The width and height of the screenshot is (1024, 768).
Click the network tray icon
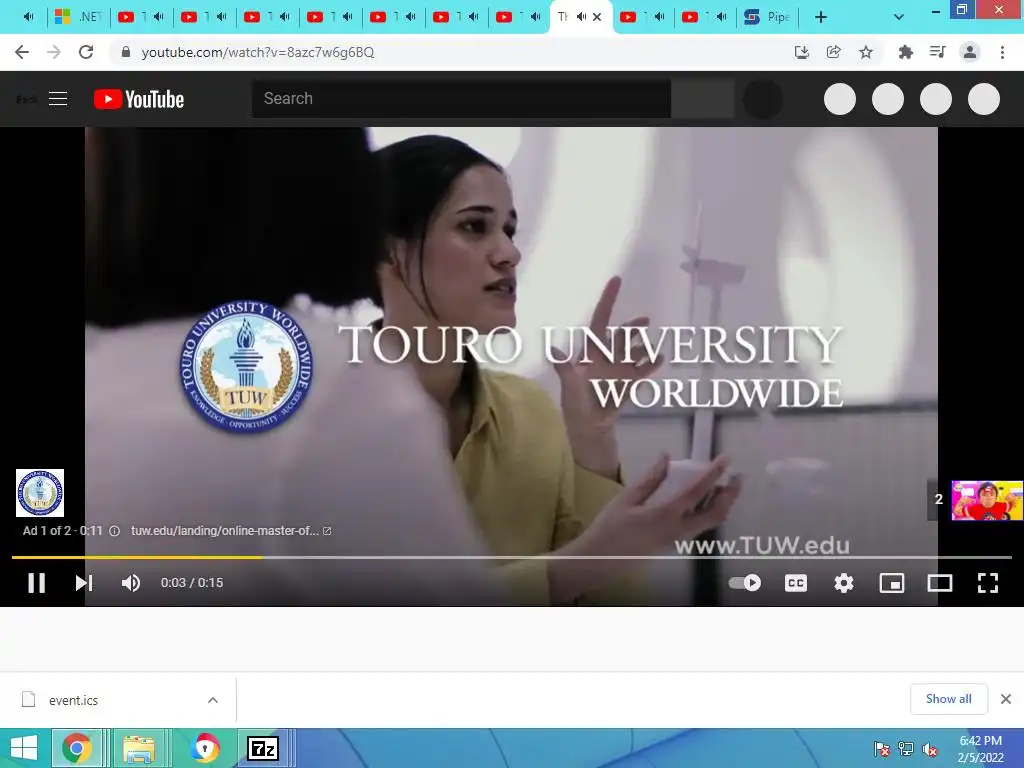click(x=906, y=749)
